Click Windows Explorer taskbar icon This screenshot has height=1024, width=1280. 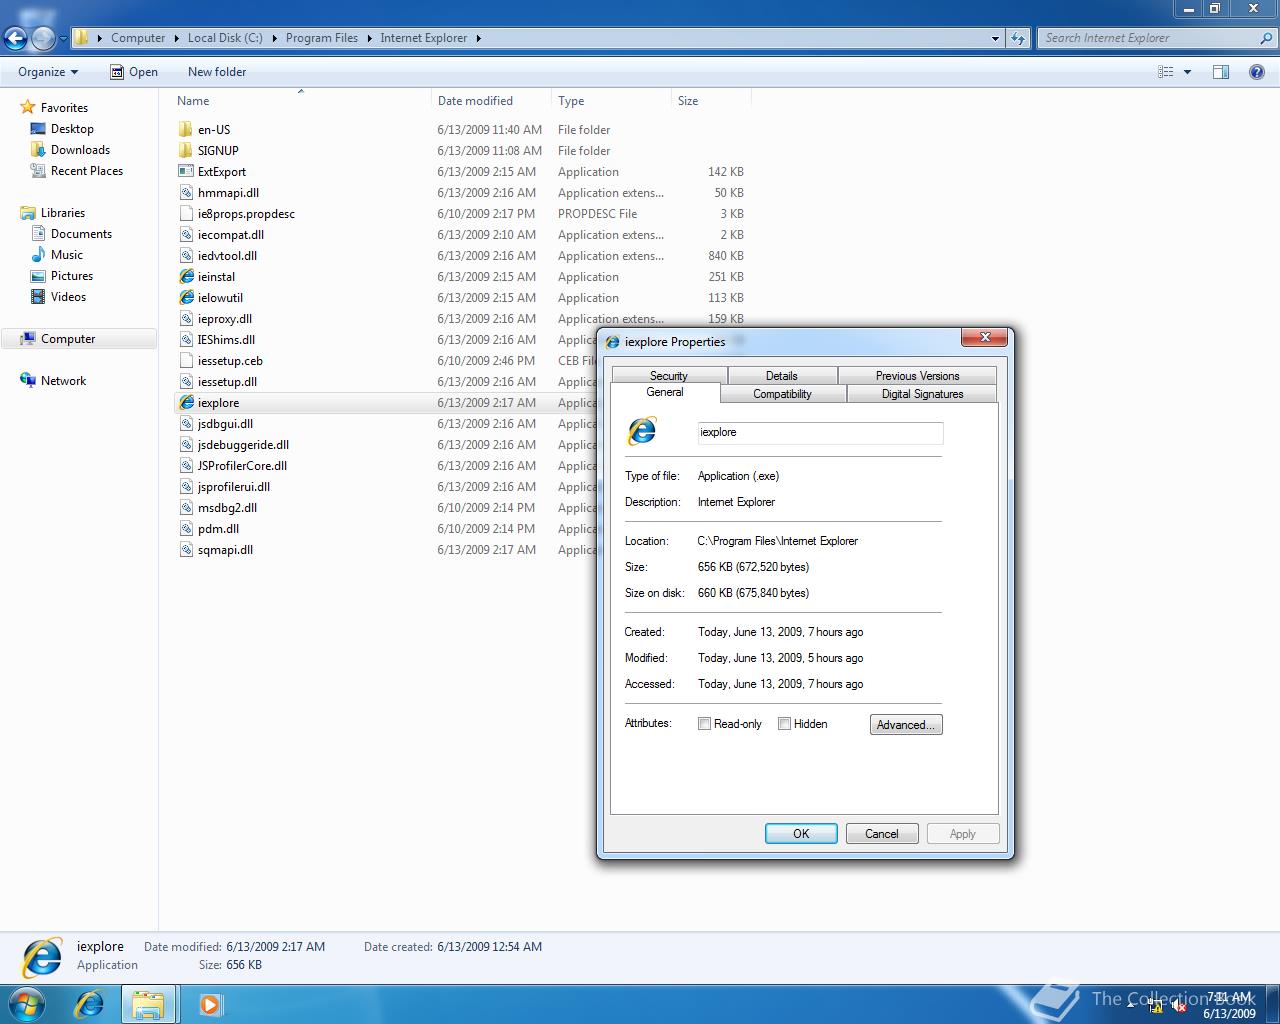148,1004
